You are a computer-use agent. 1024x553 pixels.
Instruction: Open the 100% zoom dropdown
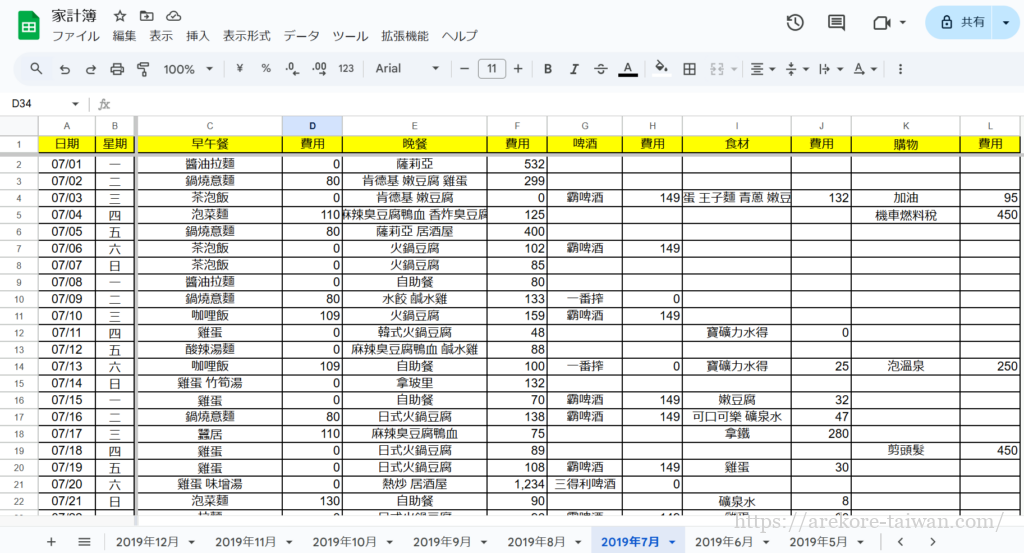pos(188,69)
